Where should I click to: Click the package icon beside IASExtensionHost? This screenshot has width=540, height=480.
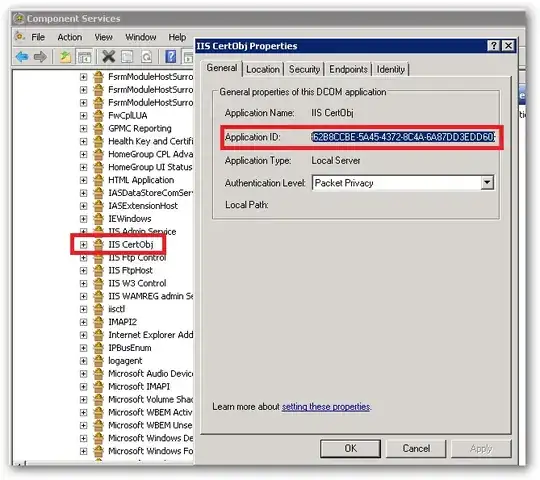pos(98,206)
